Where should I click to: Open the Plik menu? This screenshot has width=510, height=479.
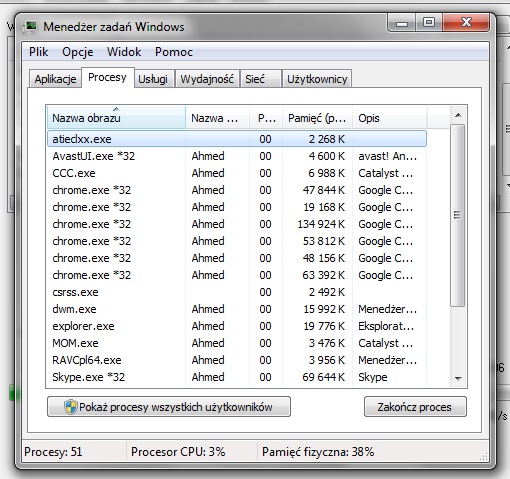38,52
